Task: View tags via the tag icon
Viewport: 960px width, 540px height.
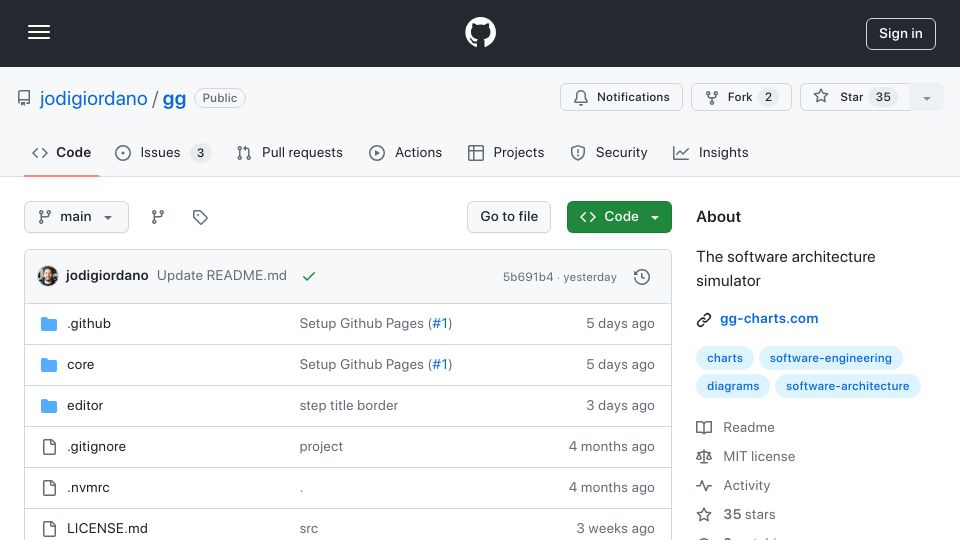Action: (x=200, y=217)
